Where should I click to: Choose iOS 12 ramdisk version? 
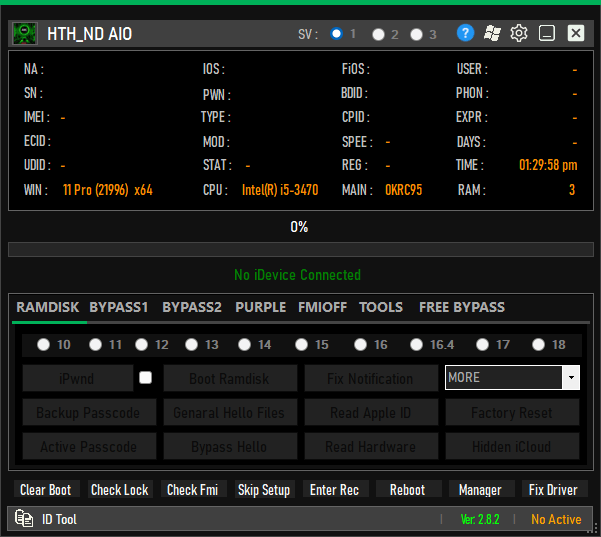[141, 345]
